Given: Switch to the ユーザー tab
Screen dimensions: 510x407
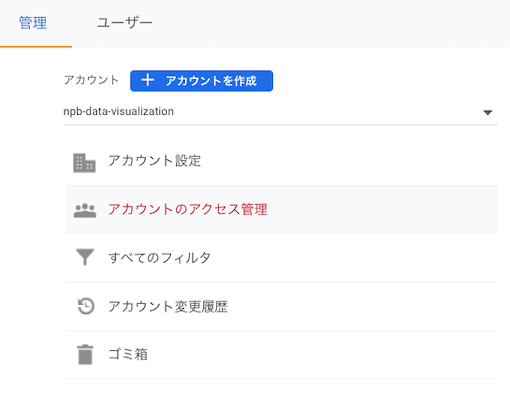Looking at the screenshot, I should point(125,23).
